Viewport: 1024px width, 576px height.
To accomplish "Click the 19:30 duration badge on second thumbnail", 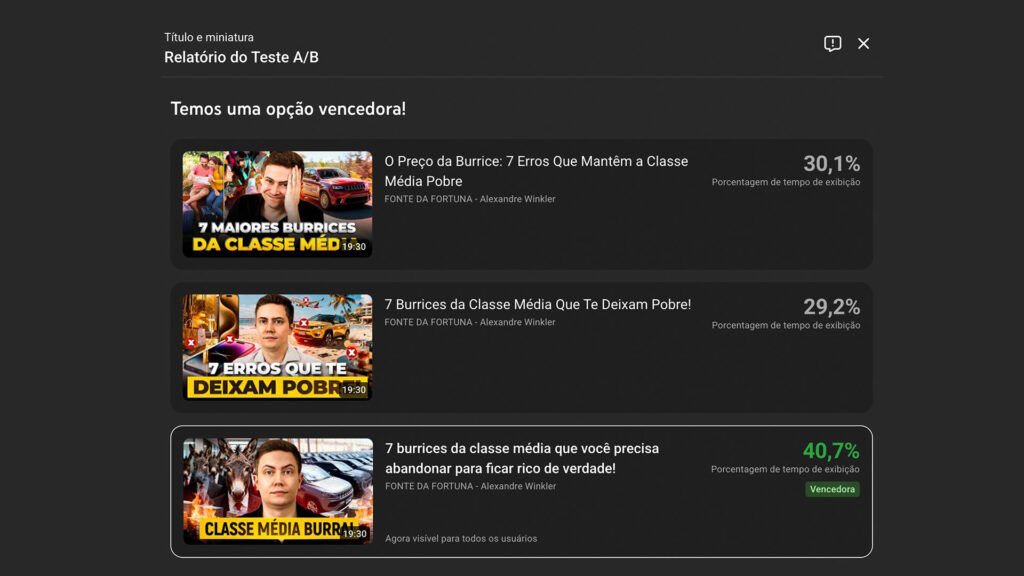I will tap(354, 390).
